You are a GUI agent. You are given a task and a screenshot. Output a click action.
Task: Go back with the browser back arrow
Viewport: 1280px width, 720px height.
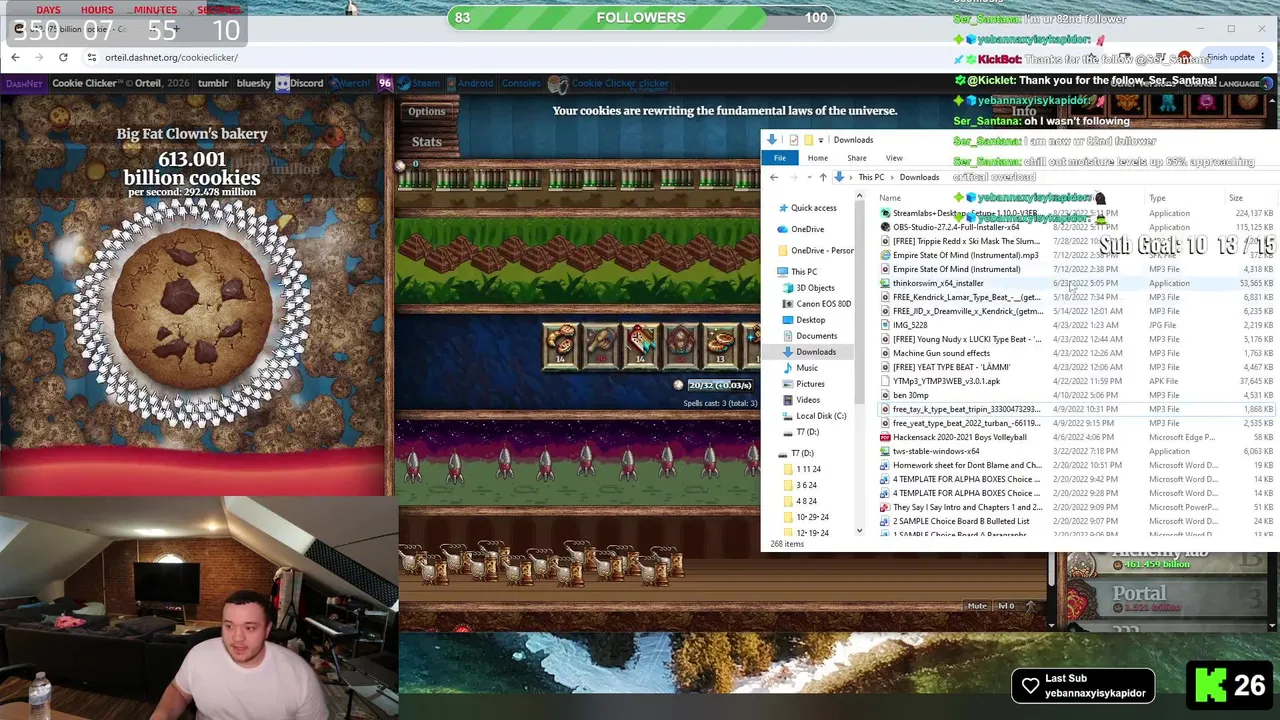coord(15,57)
